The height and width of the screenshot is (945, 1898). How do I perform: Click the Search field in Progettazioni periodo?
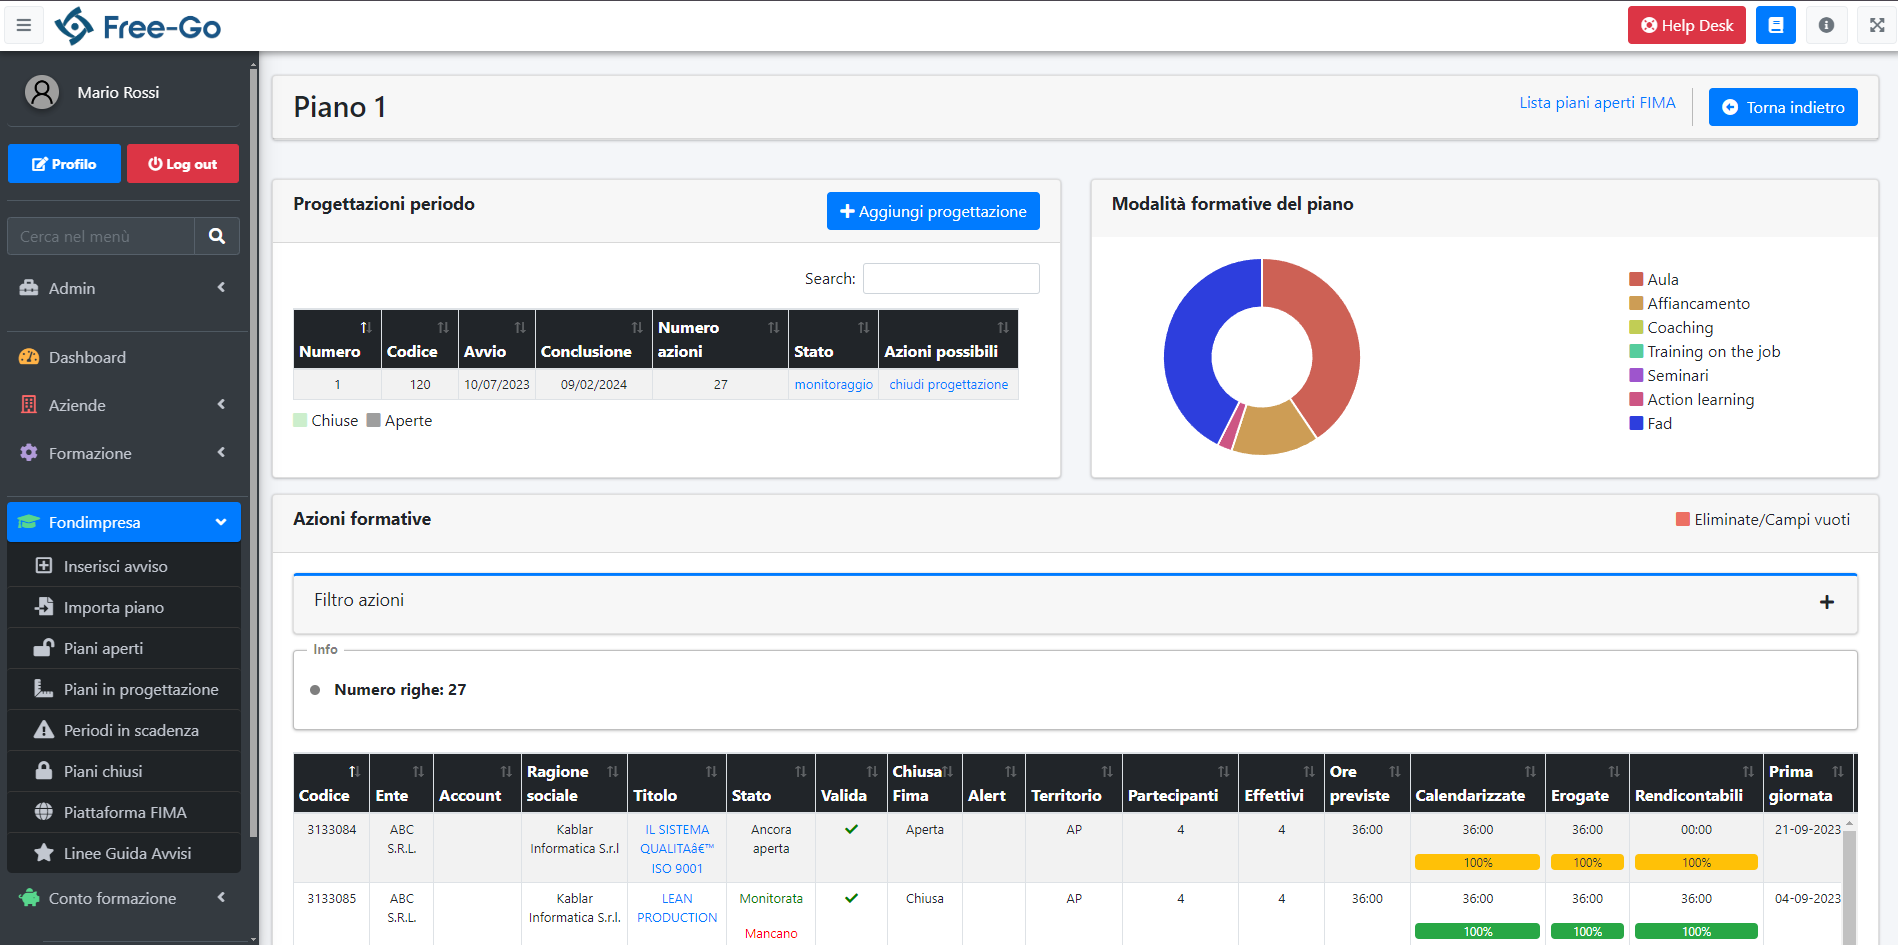(951, 278)
